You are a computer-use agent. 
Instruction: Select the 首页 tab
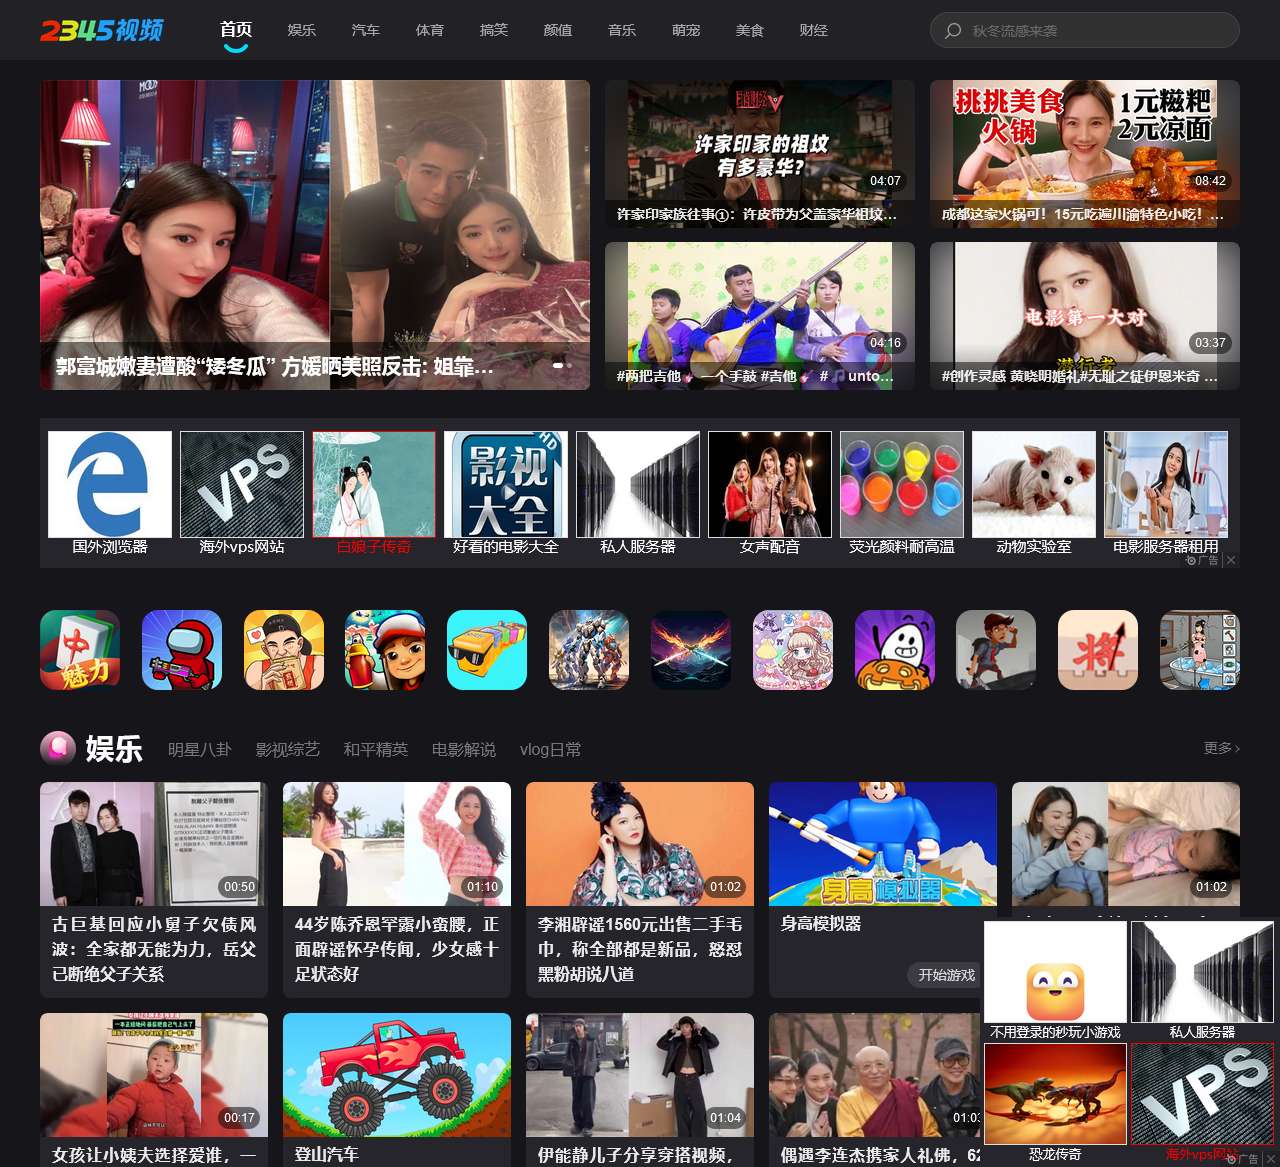coord(236,30)
